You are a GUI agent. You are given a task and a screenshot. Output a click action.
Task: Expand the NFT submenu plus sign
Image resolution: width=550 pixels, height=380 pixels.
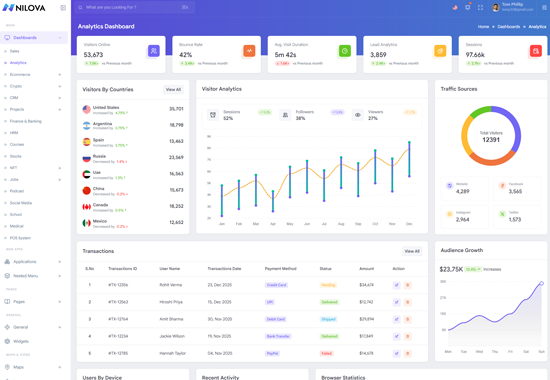tap(60, 168)
